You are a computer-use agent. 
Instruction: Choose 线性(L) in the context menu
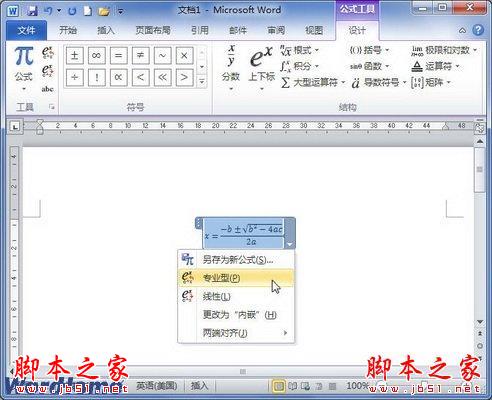pyautogui.click(x=236, y=296)
